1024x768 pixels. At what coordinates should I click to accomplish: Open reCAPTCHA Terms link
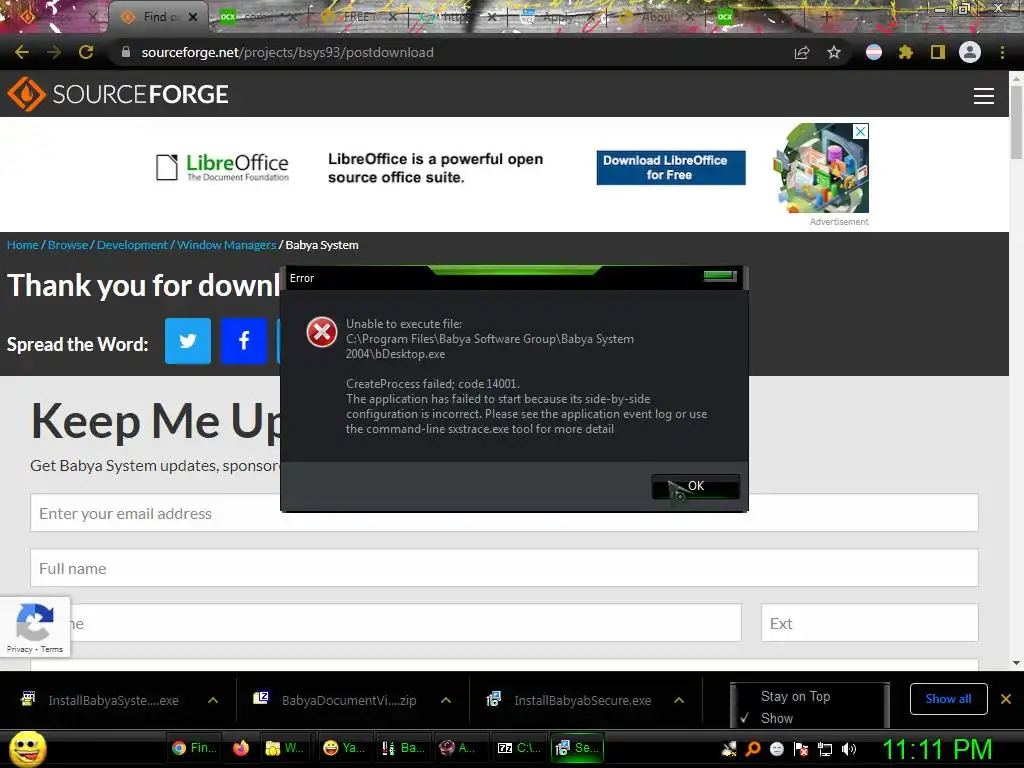52,649
